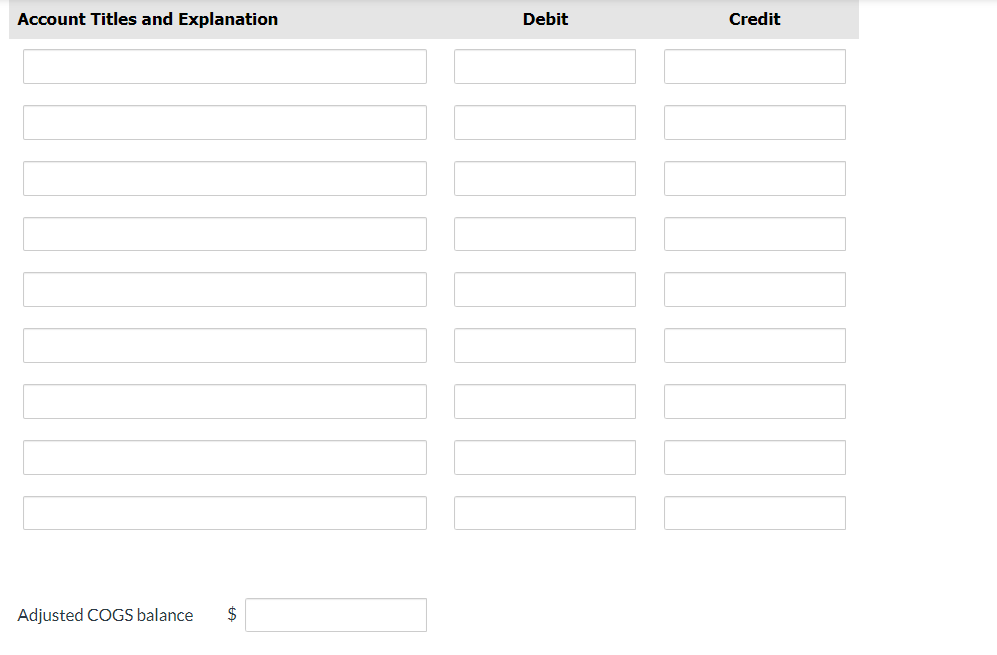Select the last row account title field
Screen dimensions: 997x655
(224, 512)
